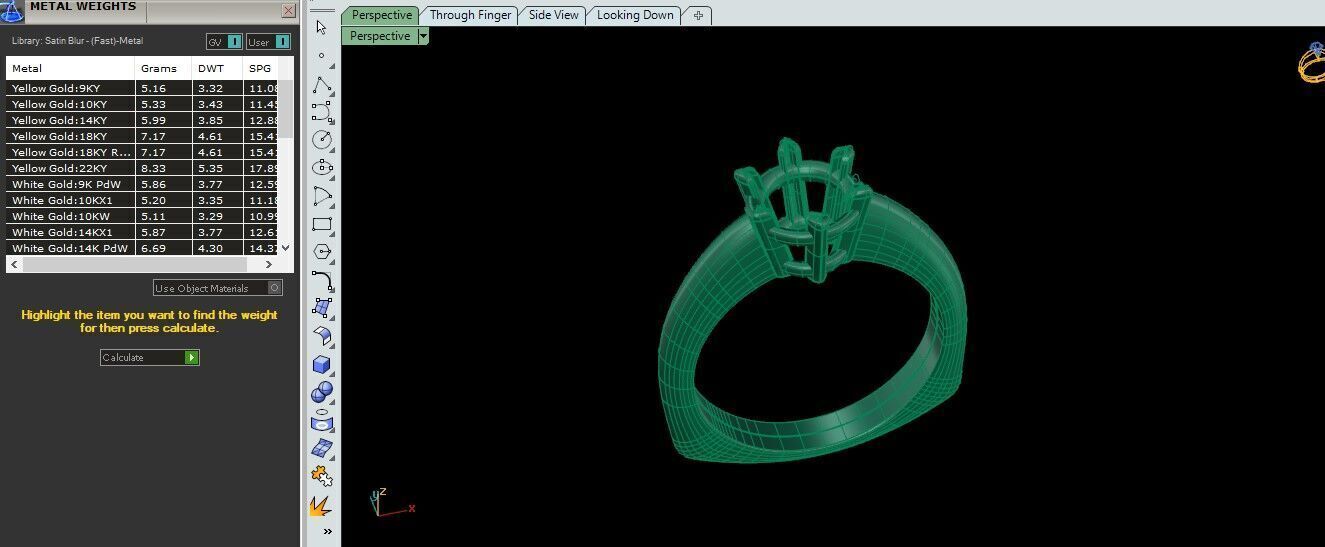Click the Perspective viewport title label
This screenshot has height=547, width=1325.
click(x=380, y=36)
